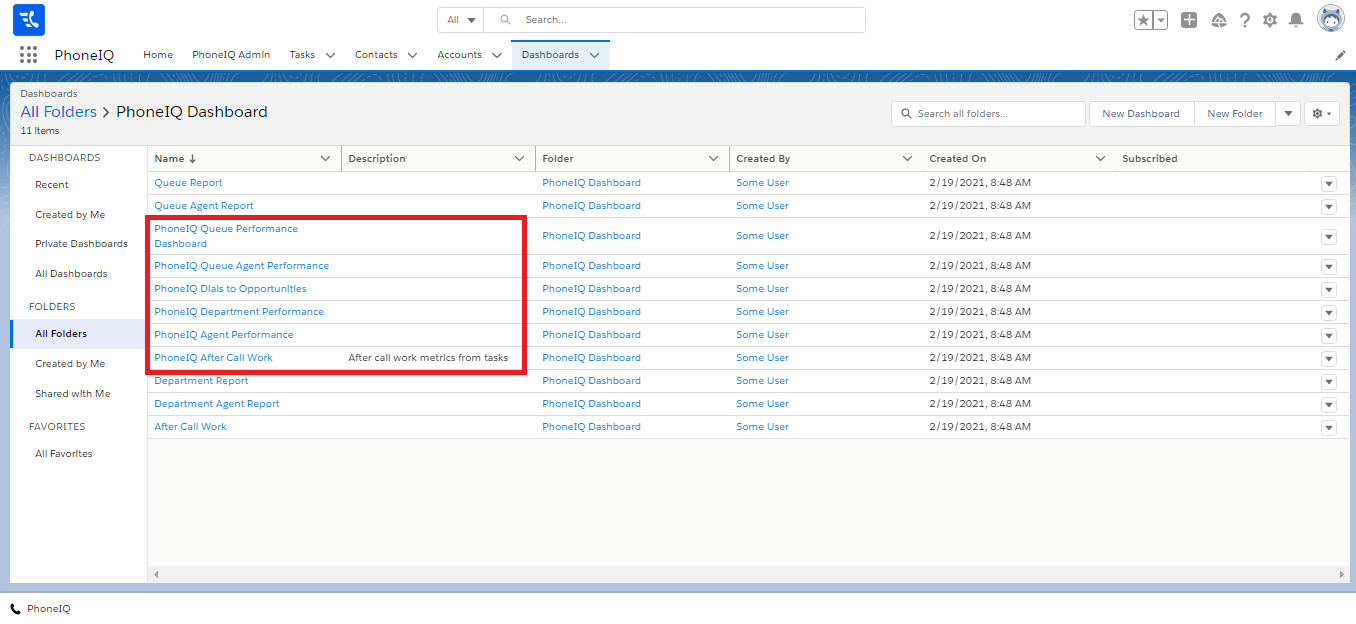1356x624 pixels.
Task: Expand the Tasks tab dropdown chevron
Action: click(x=330, y=55)
